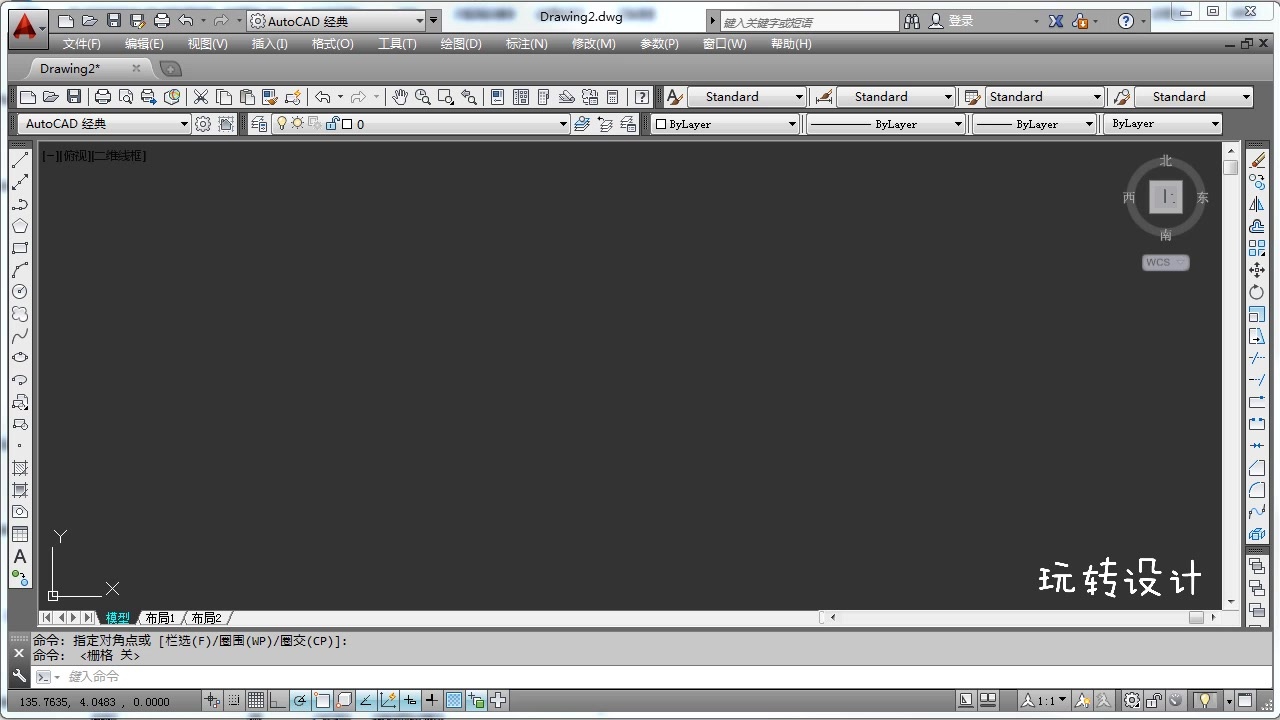Open the Hatch tool
This screenshot has height=720, width=1280.
pos(20,468)
